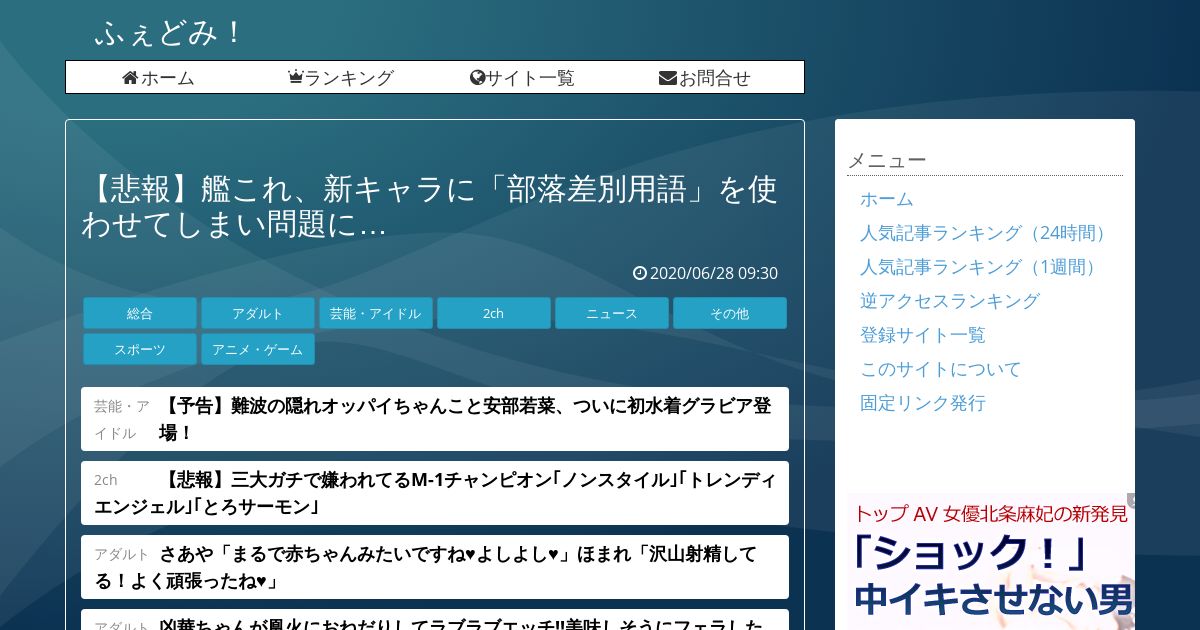Open the お問合せ navigation menu item
The width and height of the screenshot is (1200, 630).
coord(705,77)
